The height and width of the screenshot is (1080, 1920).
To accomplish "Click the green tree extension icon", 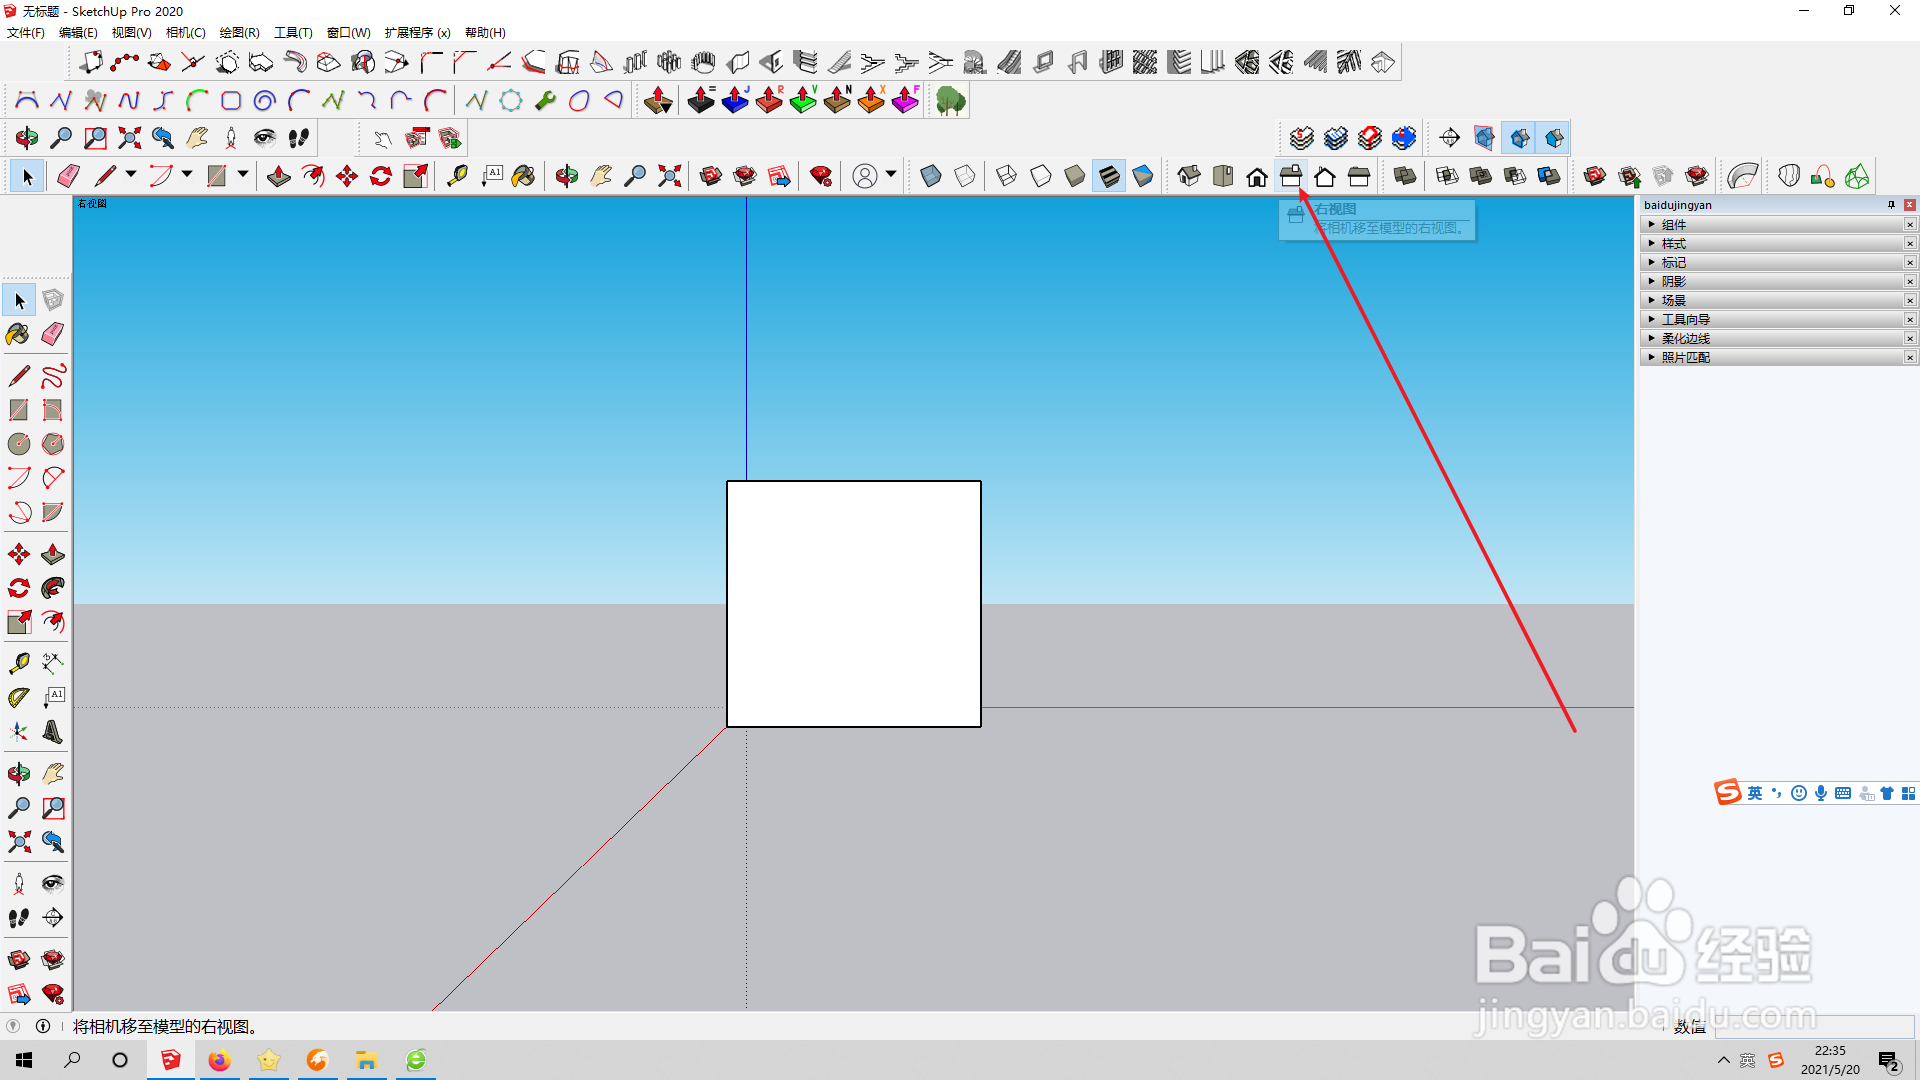I will [x=950, y=101].
